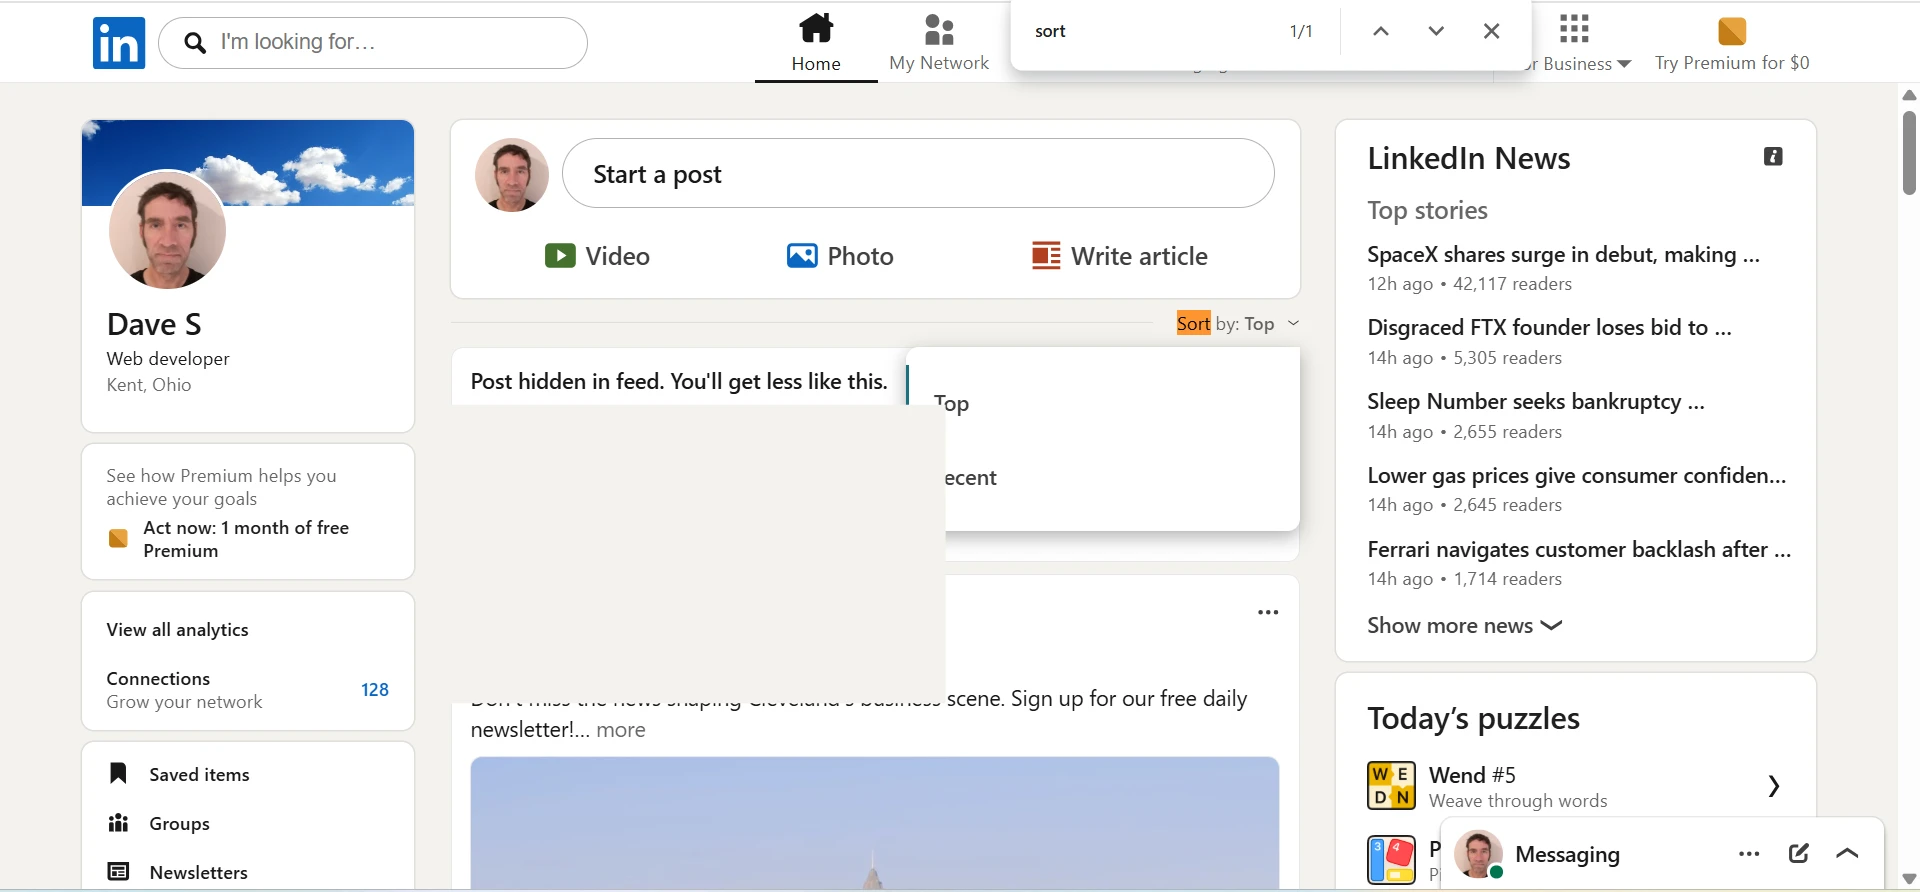This screenshot has height=892, width=1920.
Task: Open the For Business apps grid icon
Action: (x=1574, y=29)
